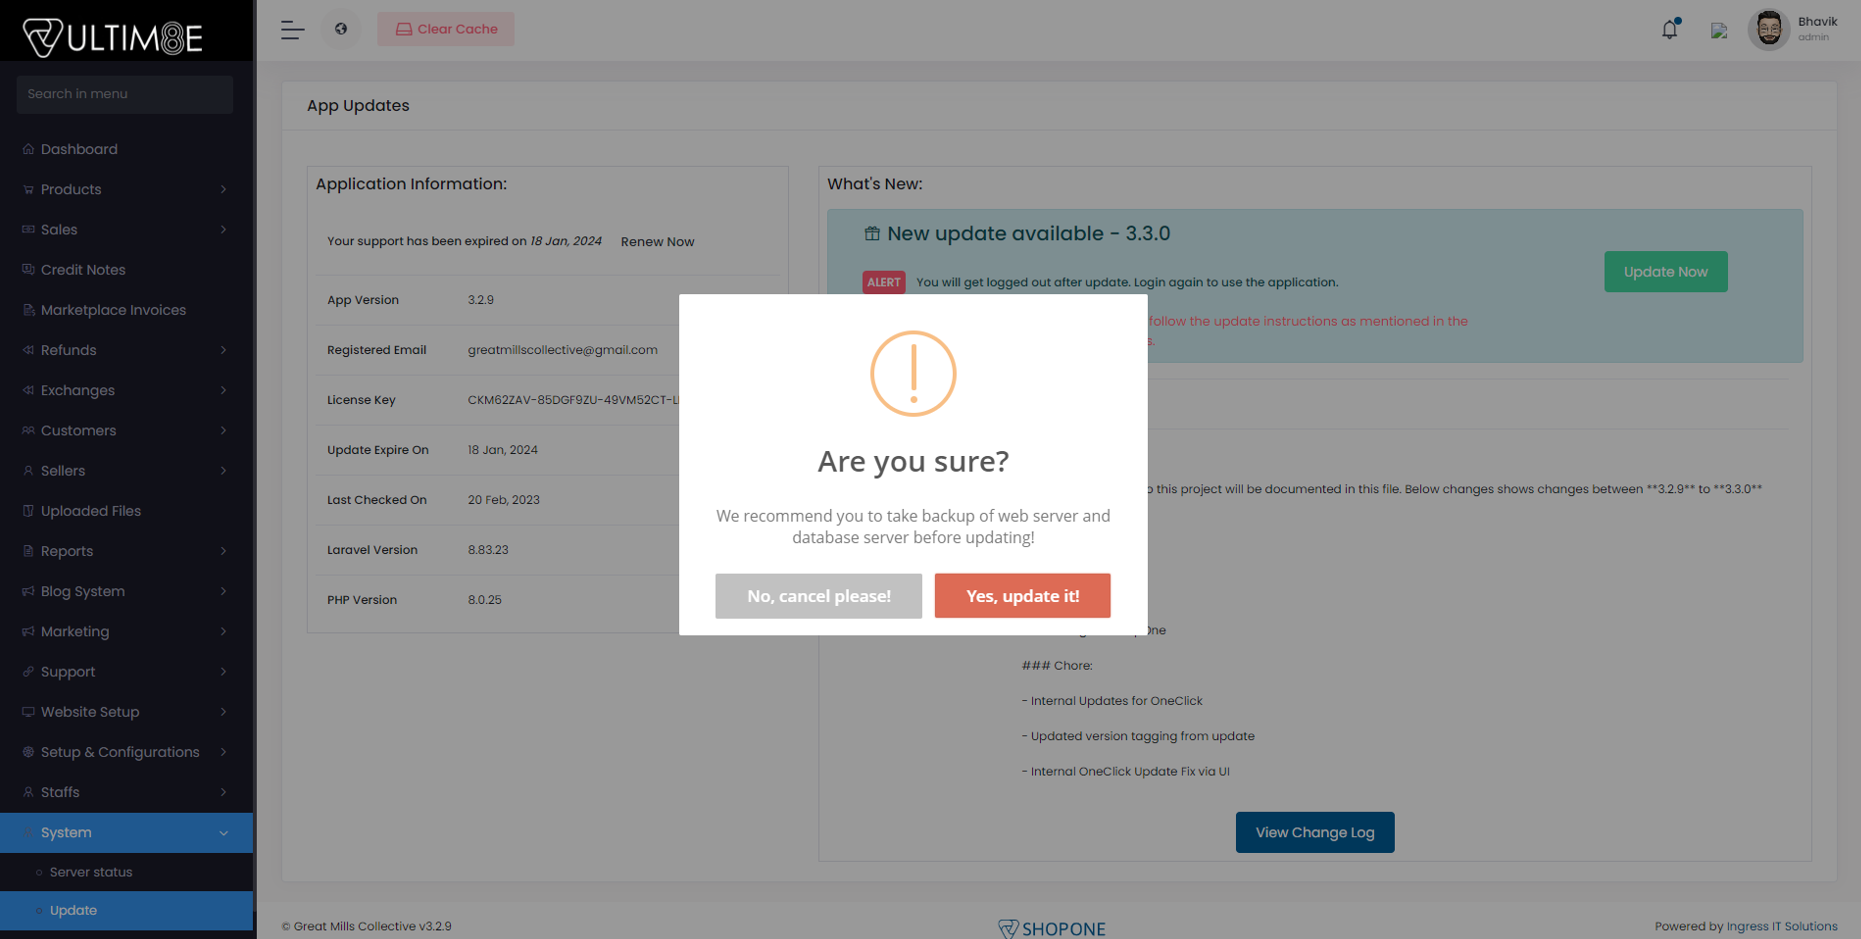The image size is (1861, 939).
Task: Focus the Search in menu field
Action: pos(125,94)
